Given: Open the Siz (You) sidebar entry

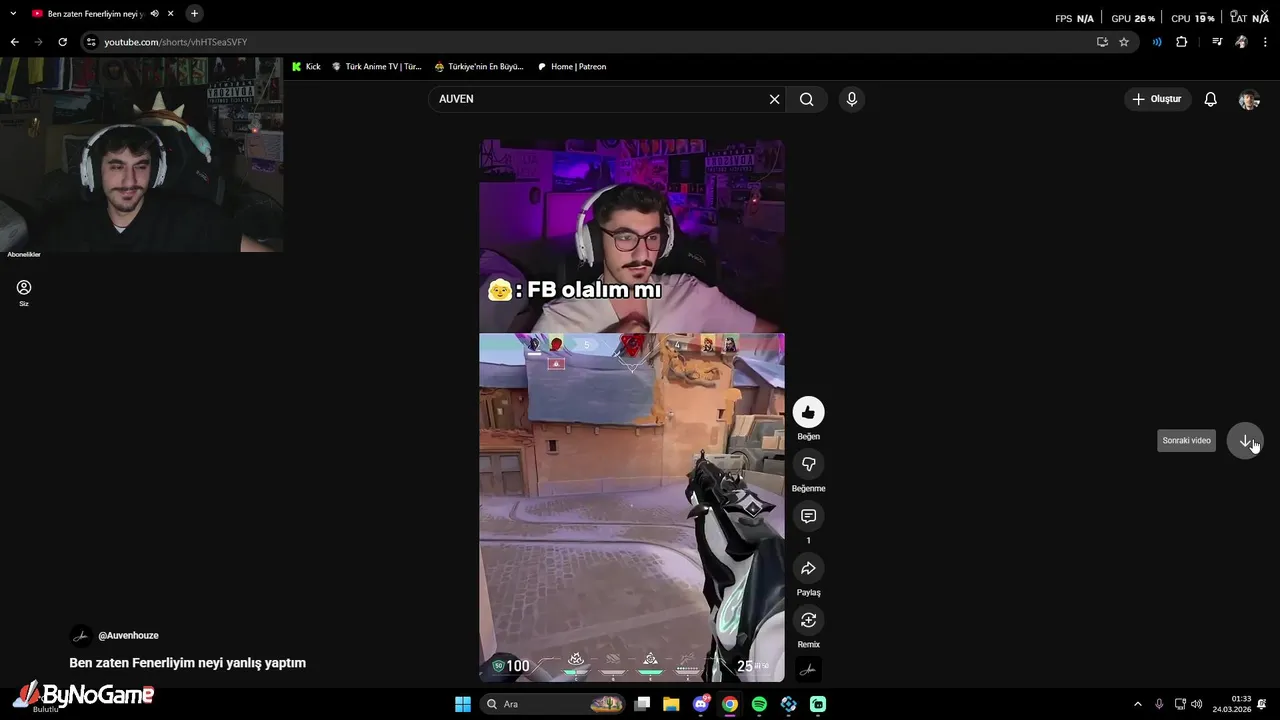Looking at the screenshot, I should (24, 293).
